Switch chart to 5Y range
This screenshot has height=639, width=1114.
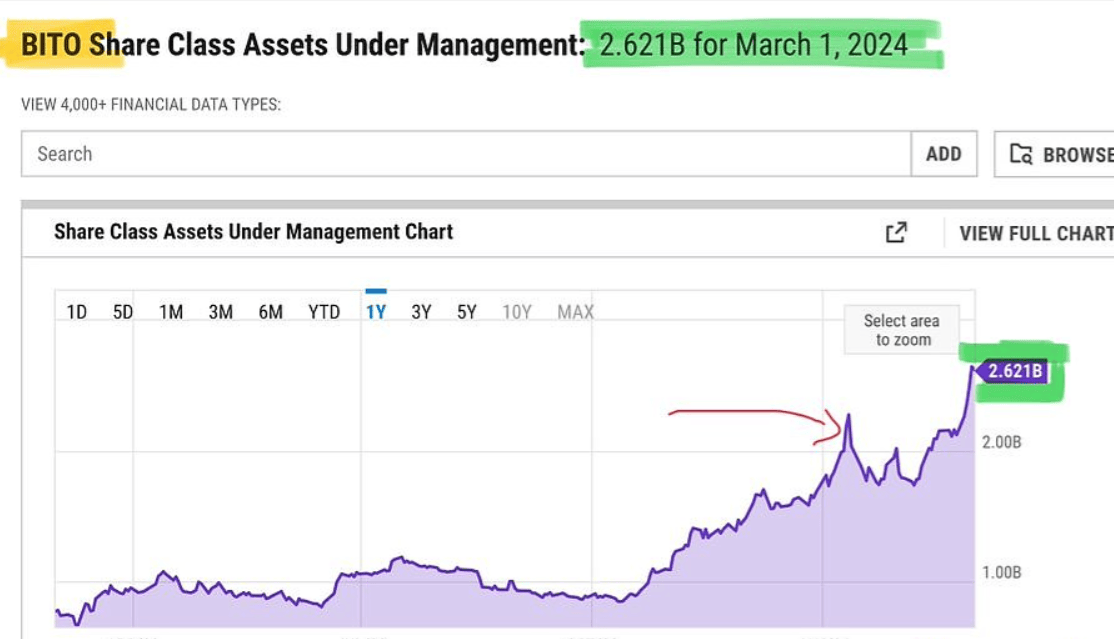point(467,312)
